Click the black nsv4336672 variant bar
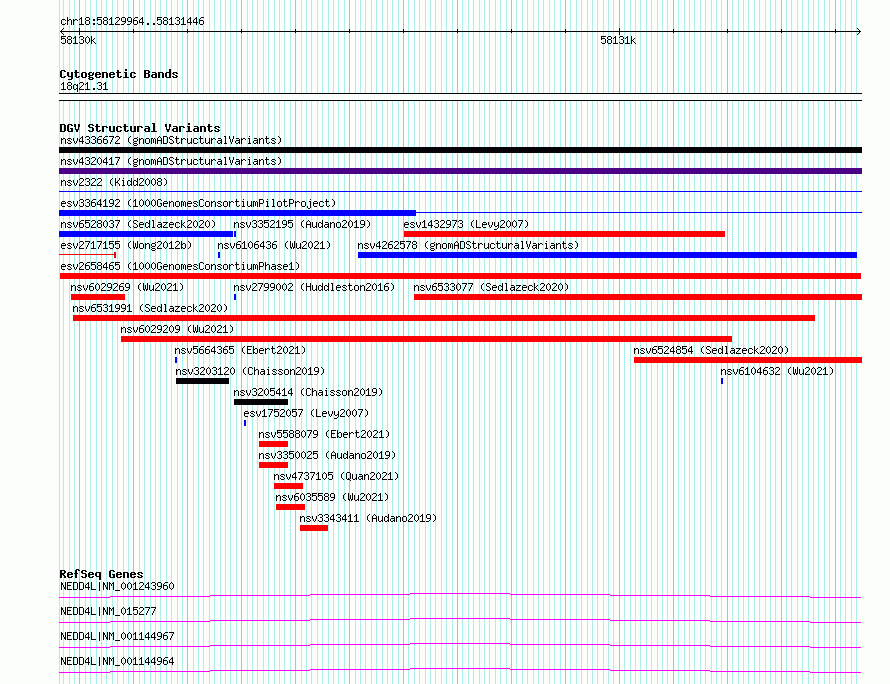This screenshot has width=890, height=684. coord(460,150)
